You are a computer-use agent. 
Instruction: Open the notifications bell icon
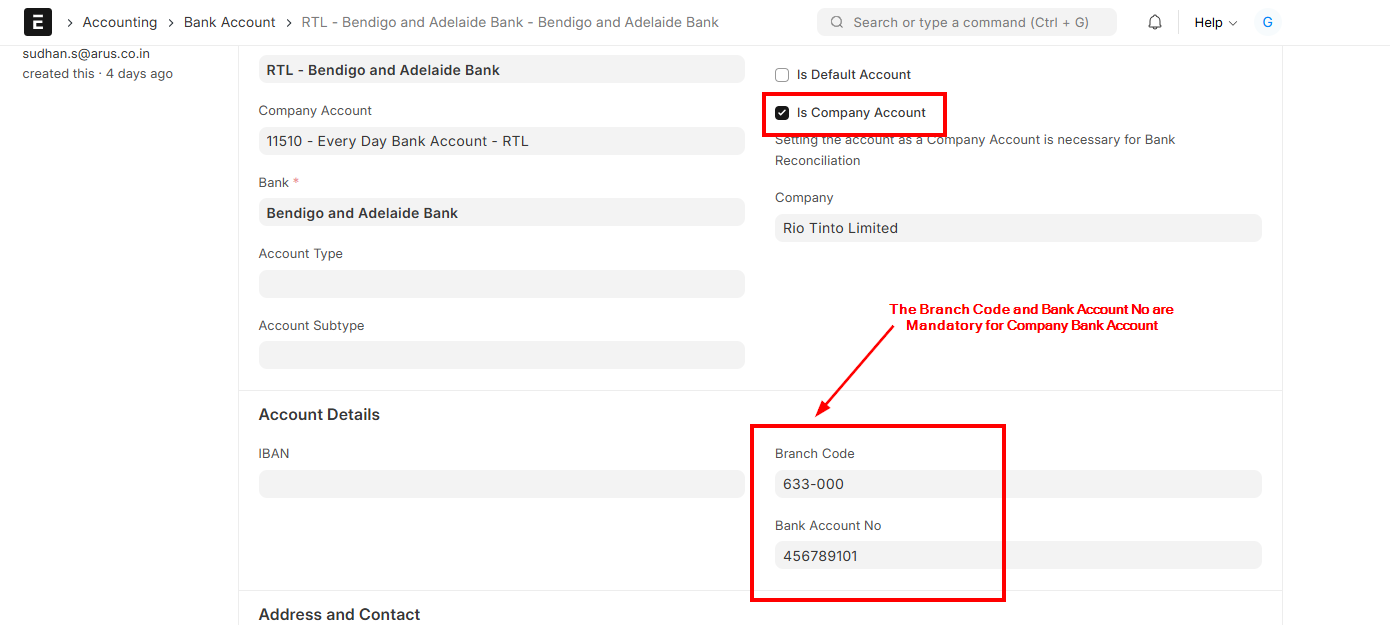point(1155,22)
